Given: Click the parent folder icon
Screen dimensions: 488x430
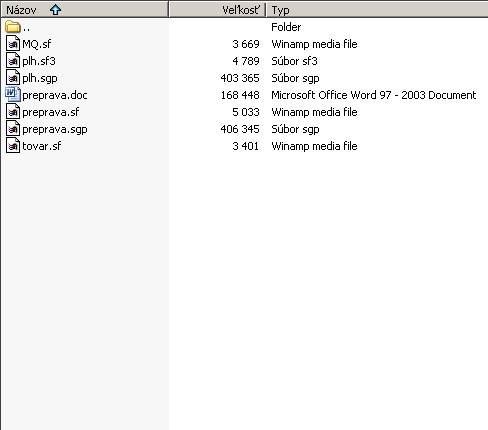Looking at the screenshot, I should pyautogui.click(x=13, y=27).
